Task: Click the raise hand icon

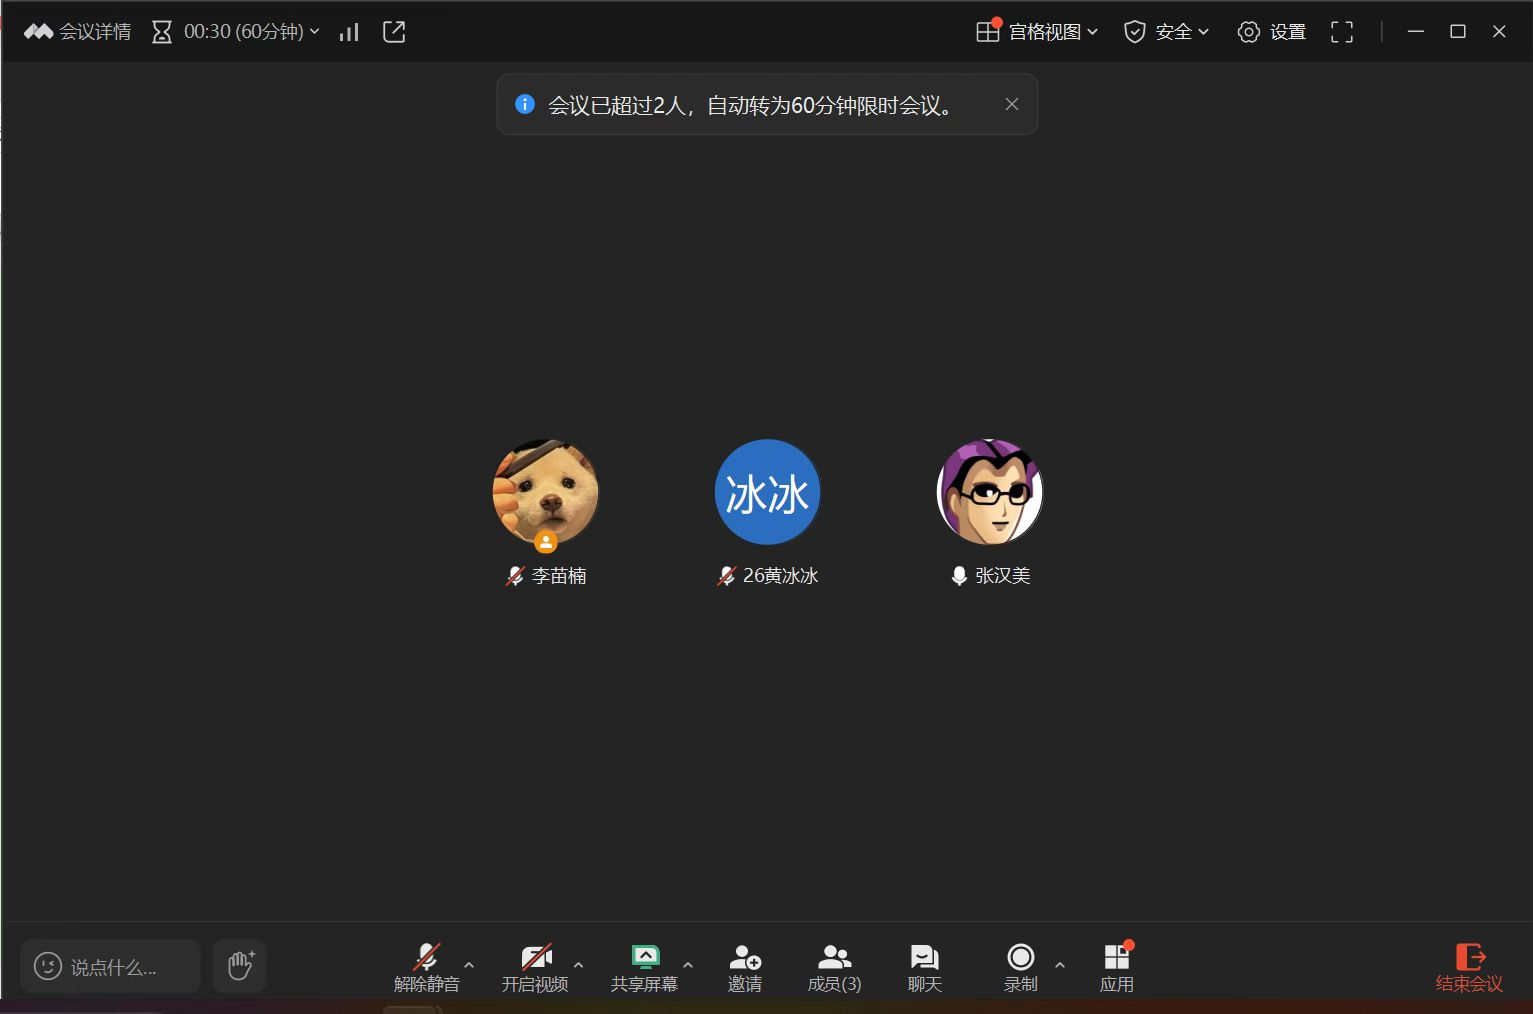Action: (x=239, y=966)
